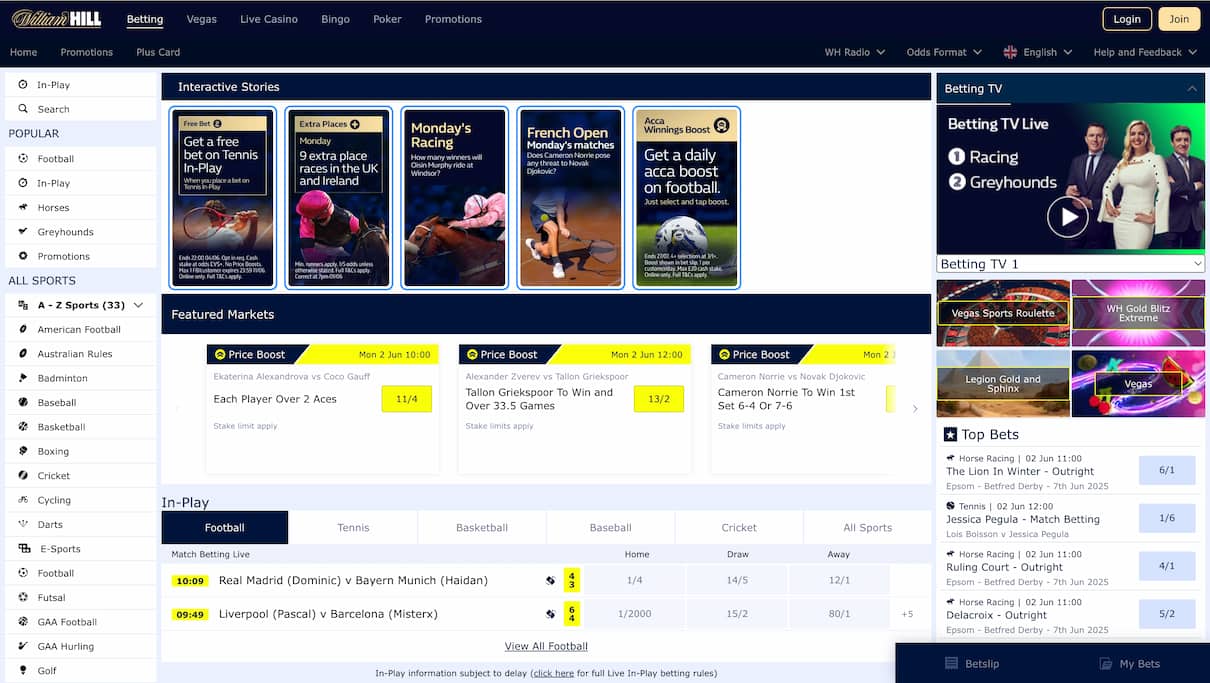Select 11/4 odds for Each Player Over 2 Aces
Screen dimensions: 1210x683
(406, 399)
